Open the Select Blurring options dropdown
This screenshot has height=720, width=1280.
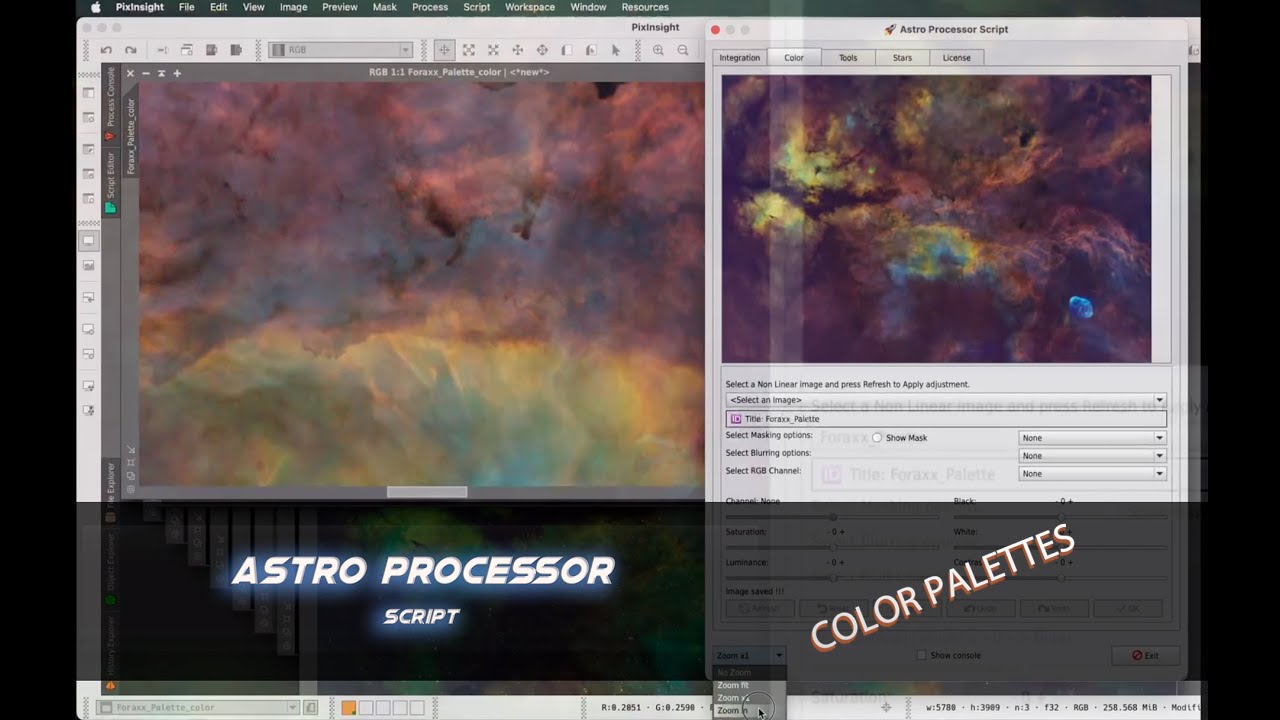[x=1092, y=455]
